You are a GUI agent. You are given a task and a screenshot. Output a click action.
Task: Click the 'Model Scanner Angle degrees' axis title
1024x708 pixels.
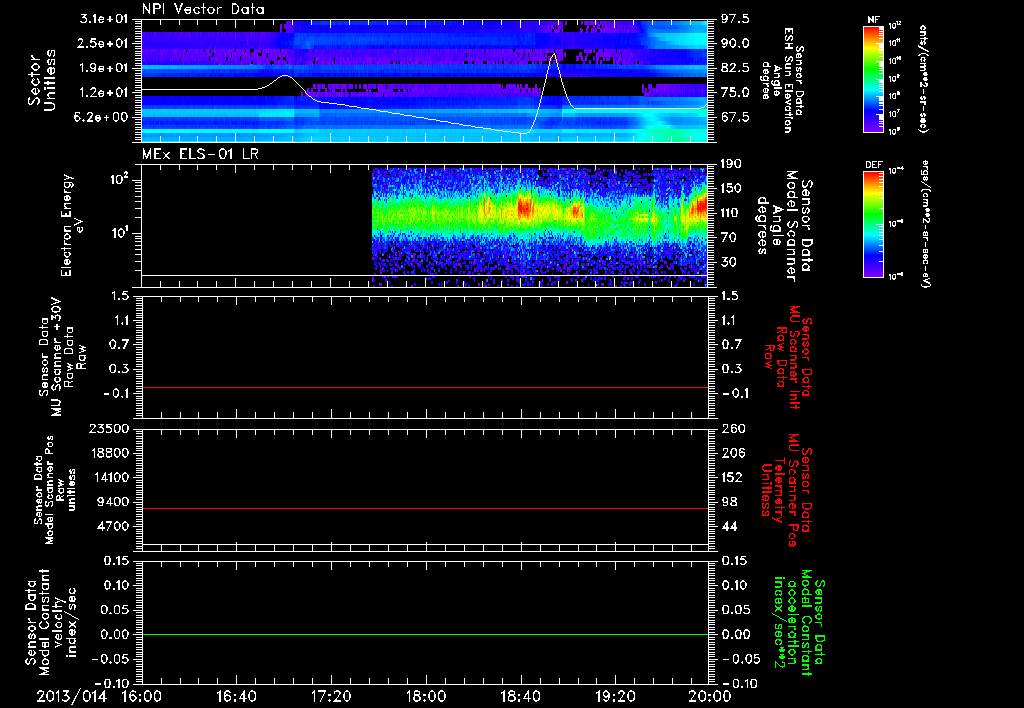[x=785, y=225]
